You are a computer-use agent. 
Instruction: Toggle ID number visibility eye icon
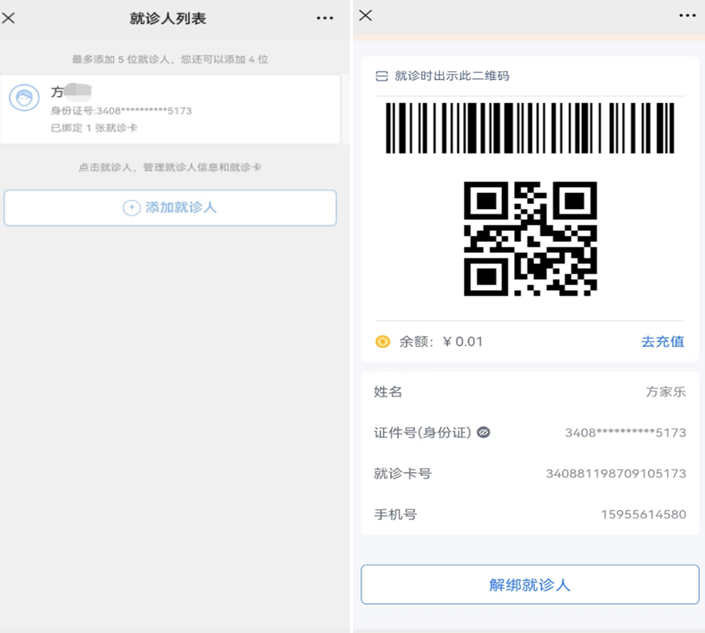[483, 432]
